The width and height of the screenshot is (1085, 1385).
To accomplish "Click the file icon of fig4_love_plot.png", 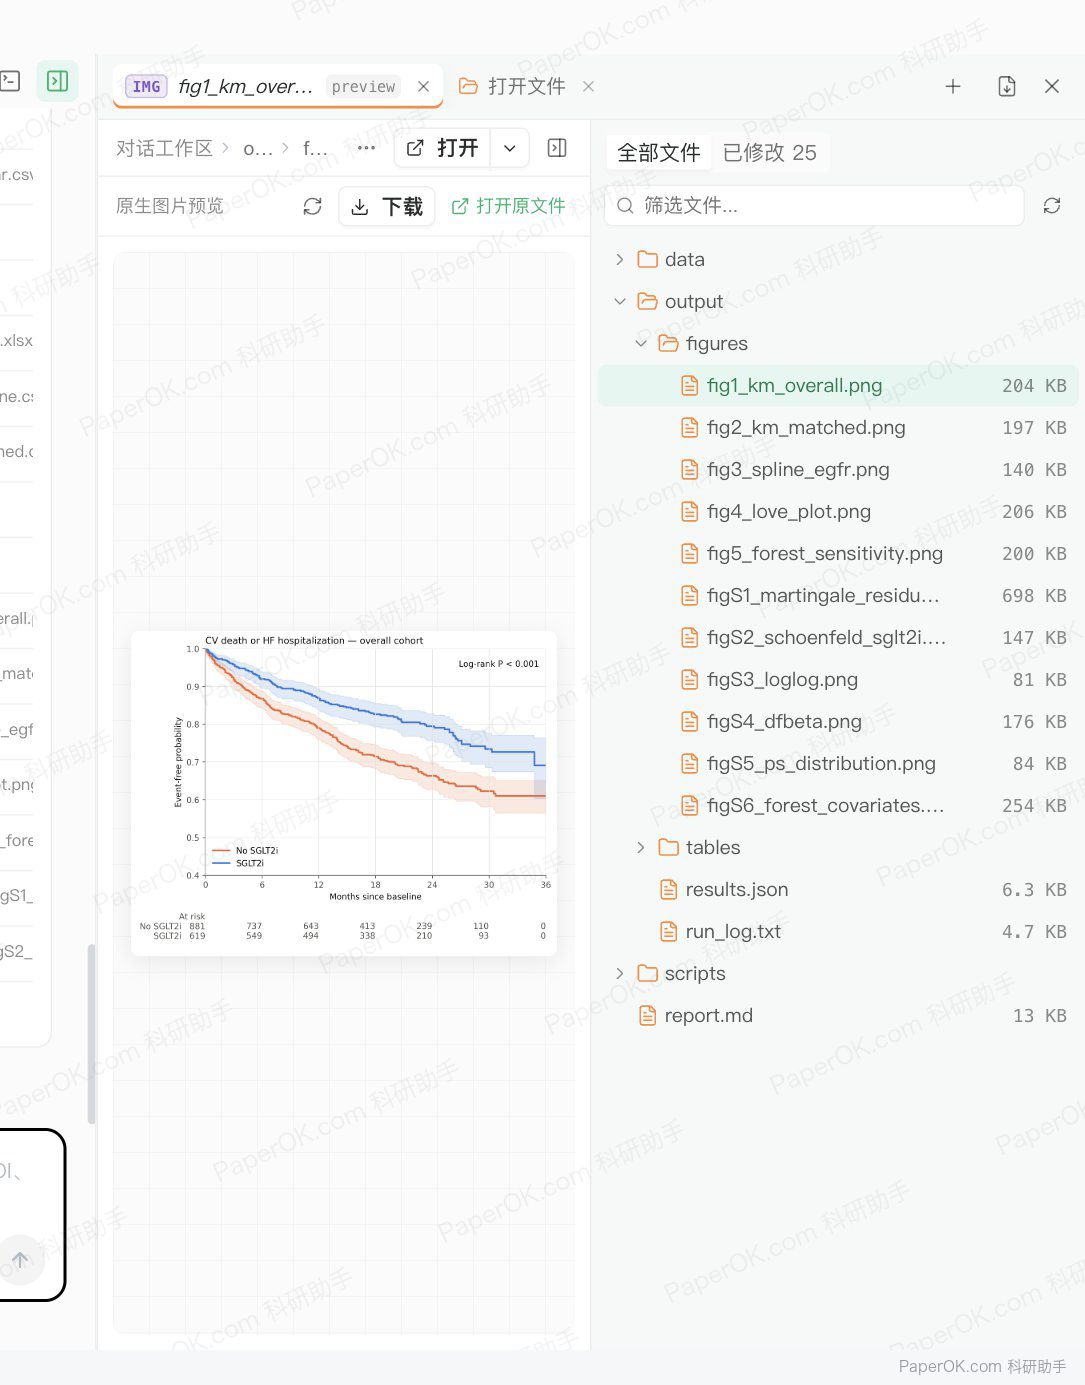I will (690, 511).
